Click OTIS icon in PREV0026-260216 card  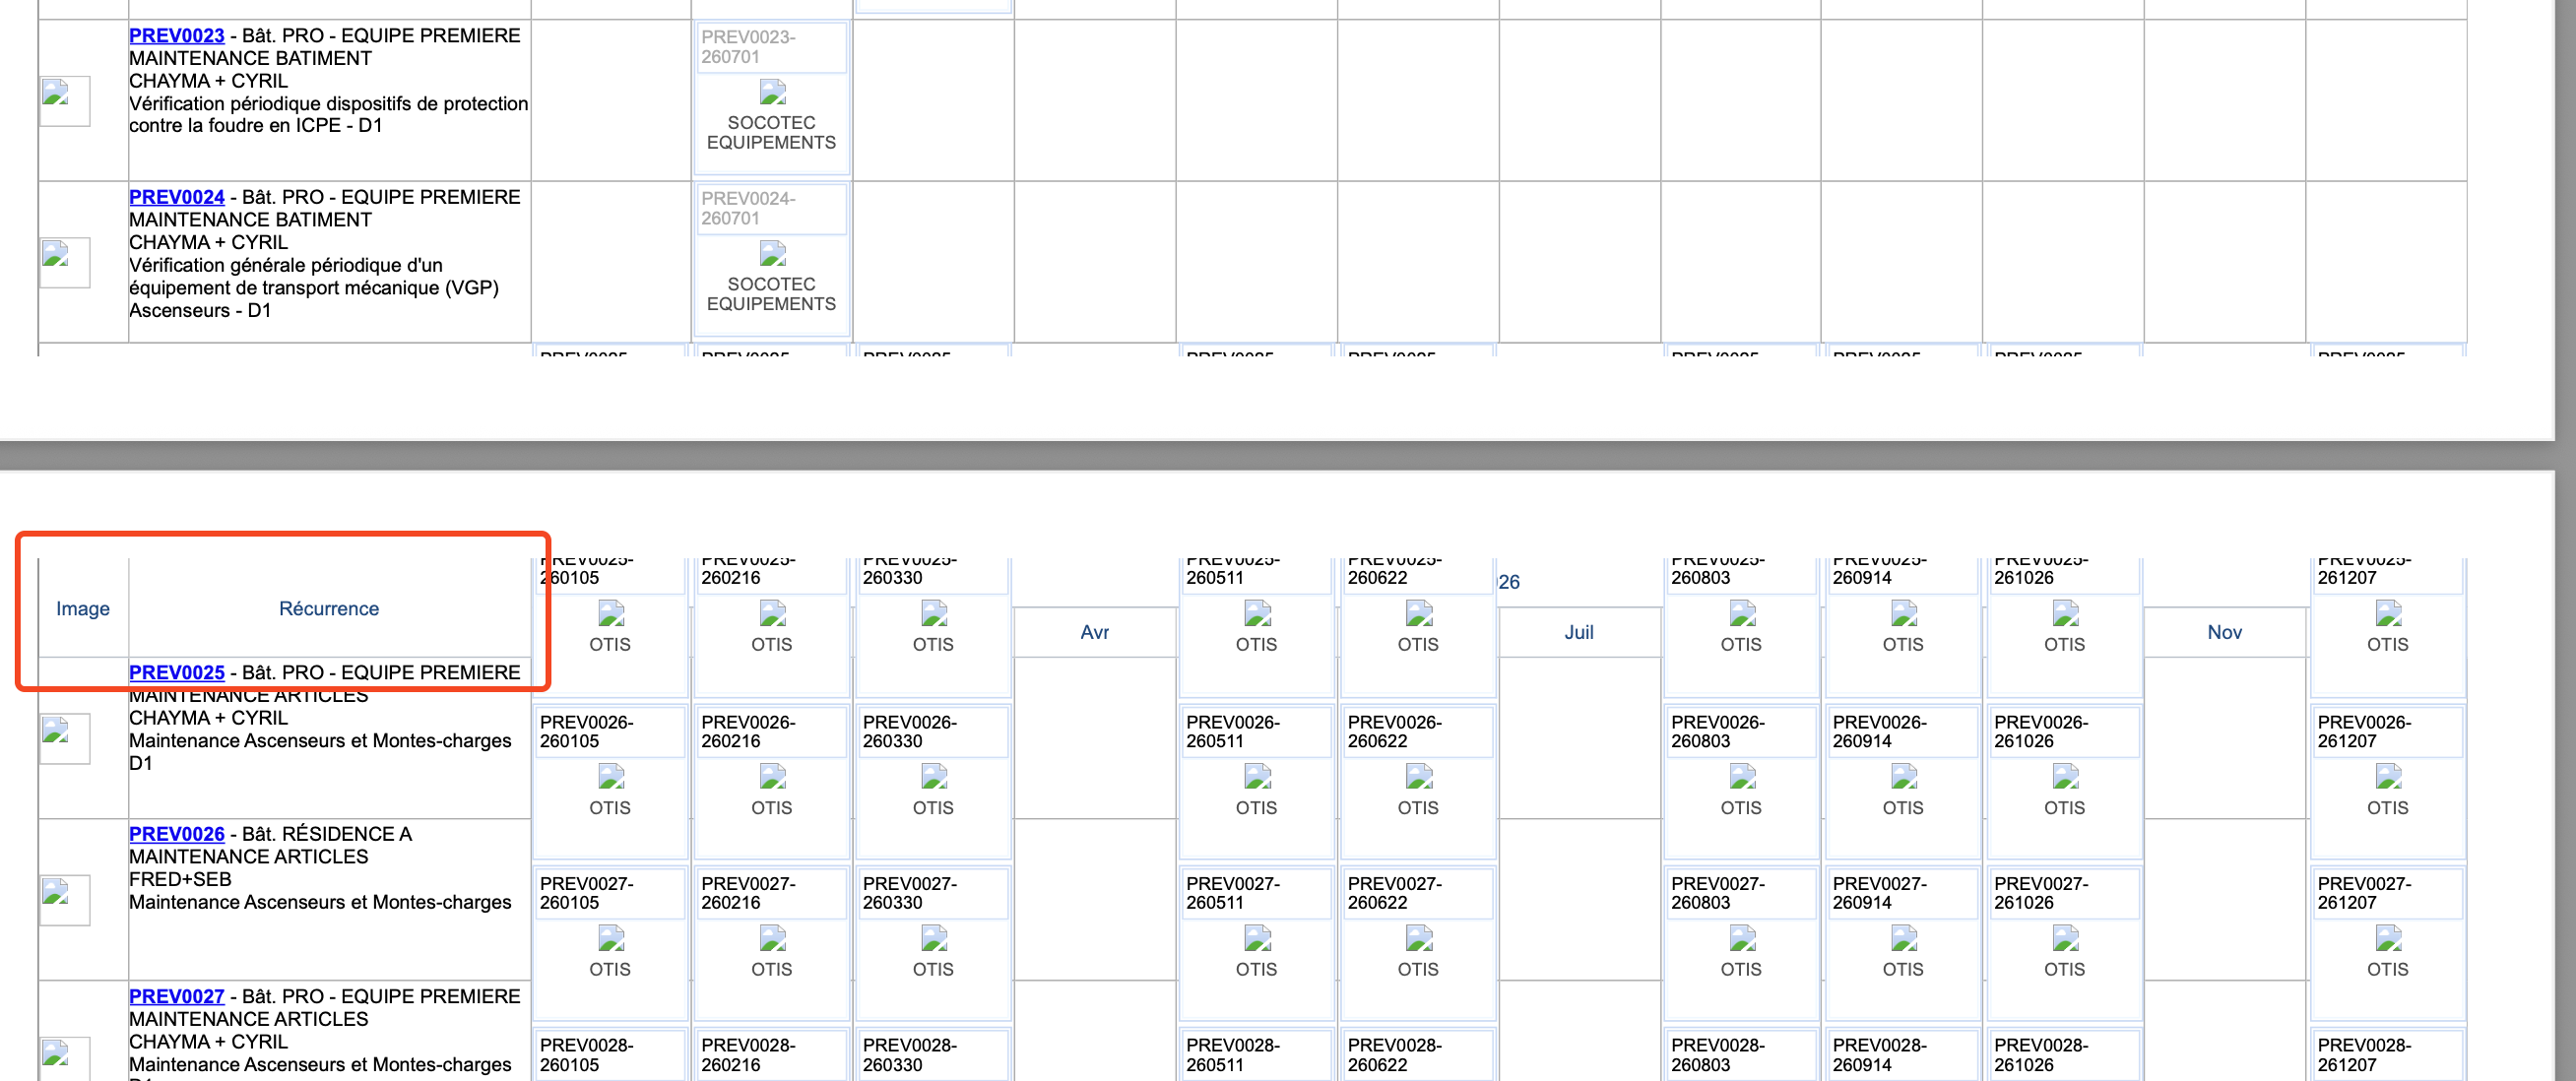coord(772,776)
